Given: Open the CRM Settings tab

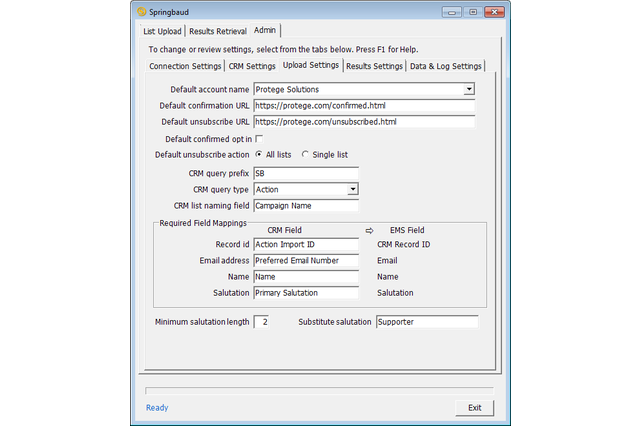Looking at the screenshot, I should pyautogui.click(x=252, y=66).
